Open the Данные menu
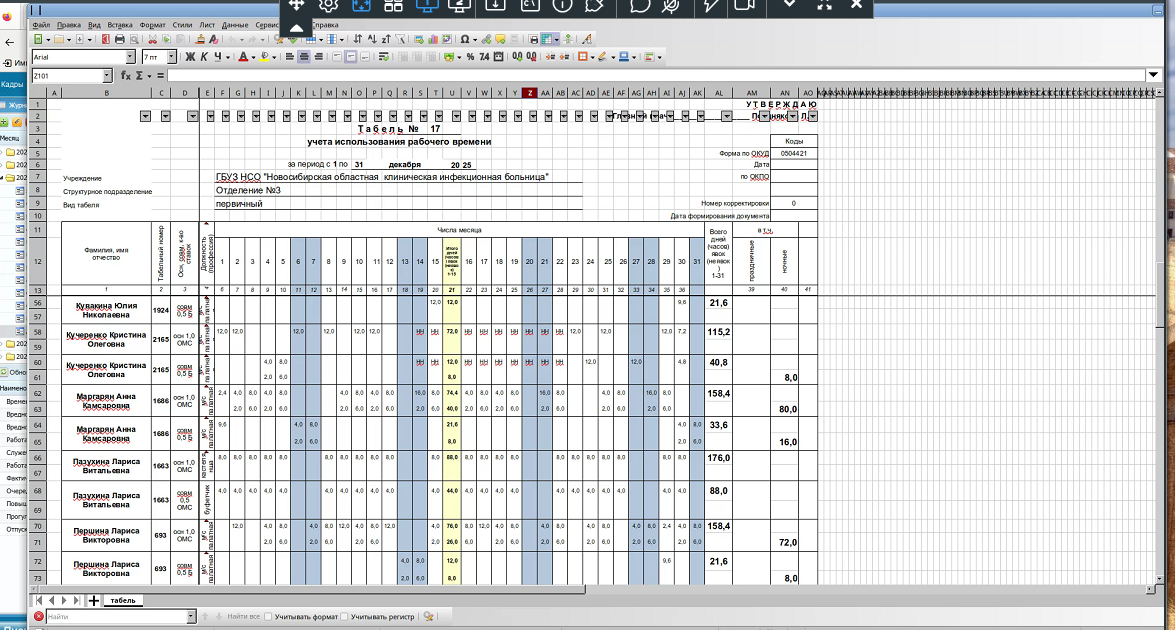The height and width of the screenshot is (630, 1175). (x=235, y=25)
